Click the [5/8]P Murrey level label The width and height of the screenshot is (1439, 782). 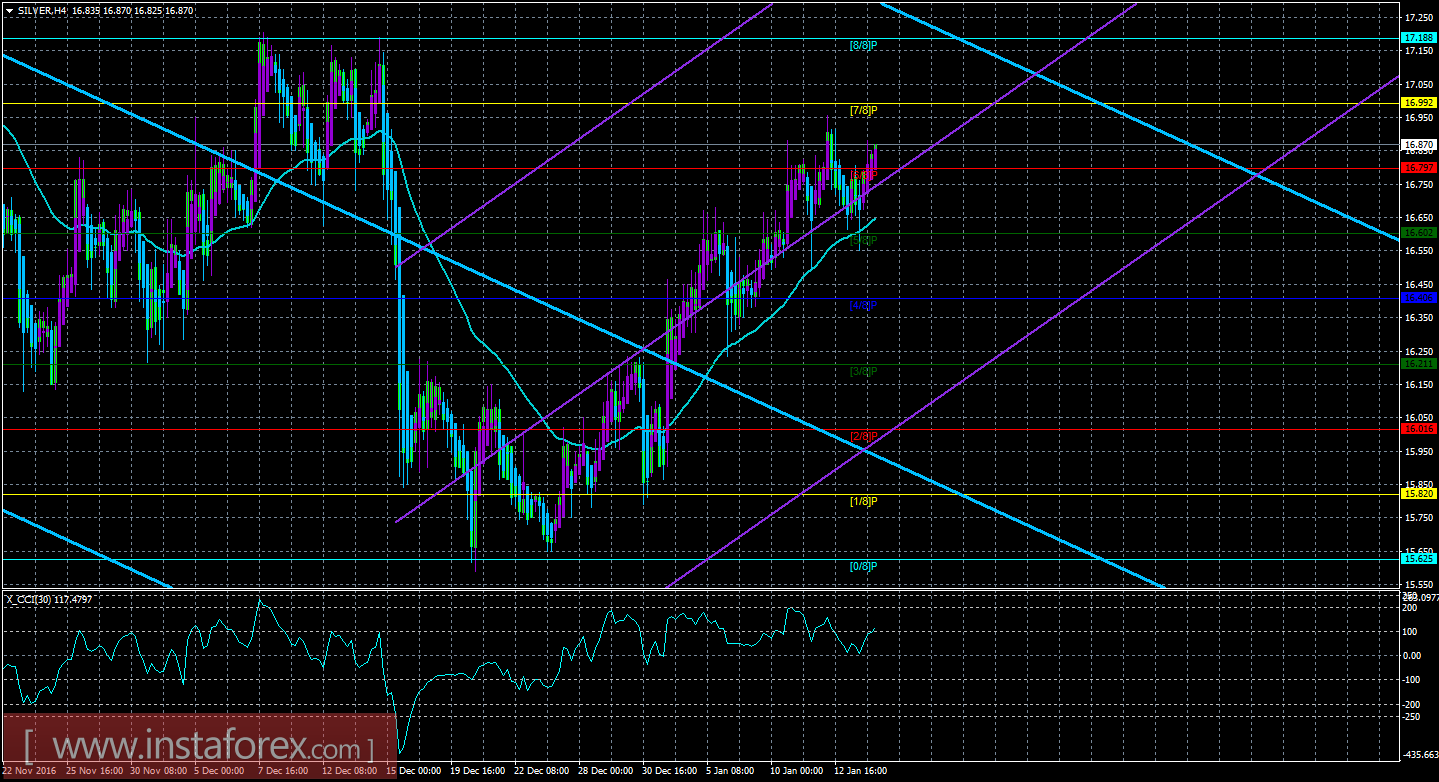point(863,240)
